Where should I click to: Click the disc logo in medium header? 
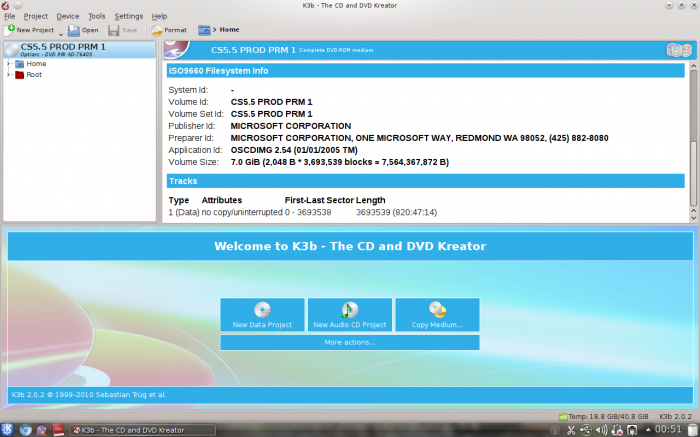click(x=176, y=50)
